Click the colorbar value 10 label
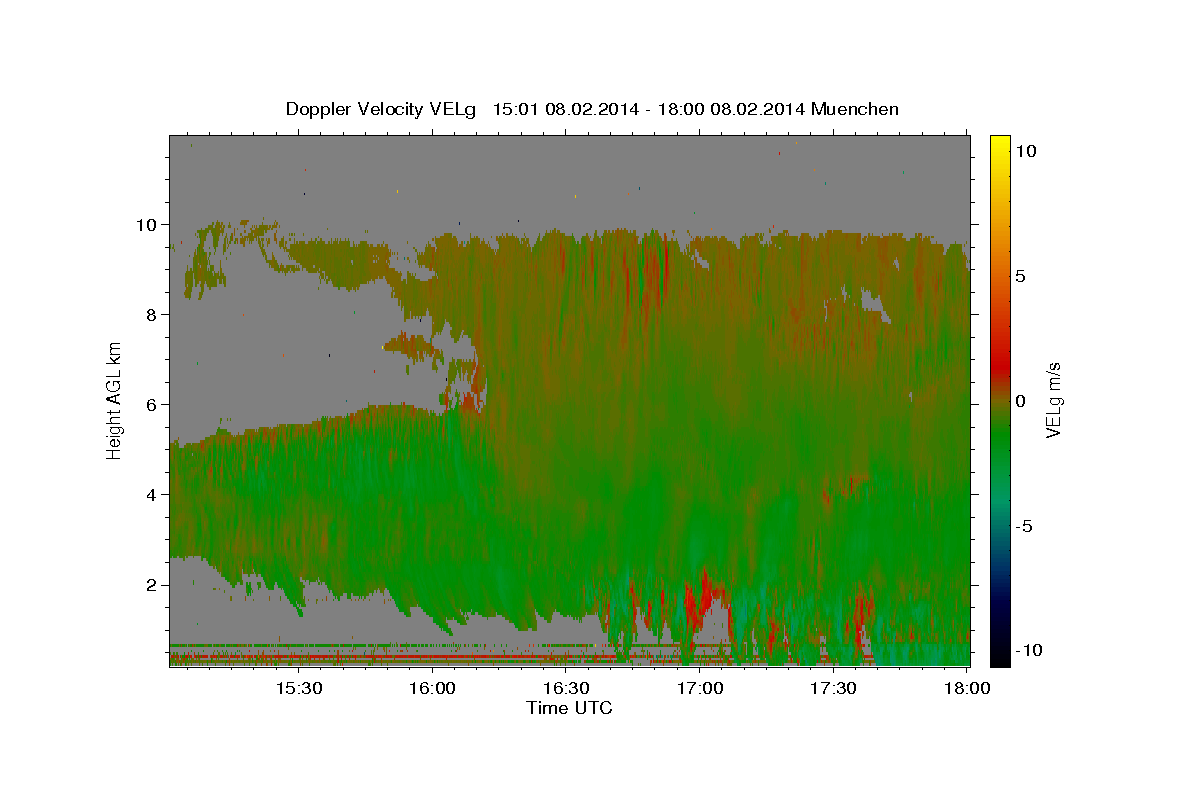1200x800 pixels. click(1025, 150)
